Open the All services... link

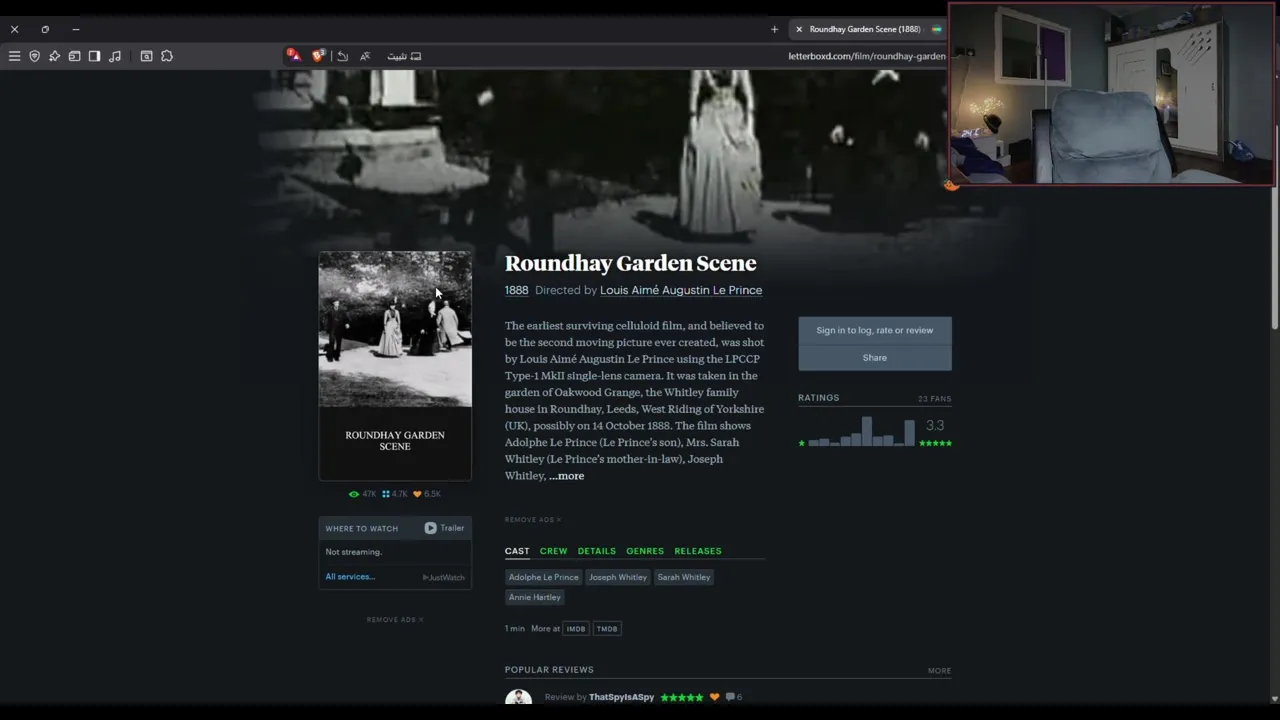350,577
